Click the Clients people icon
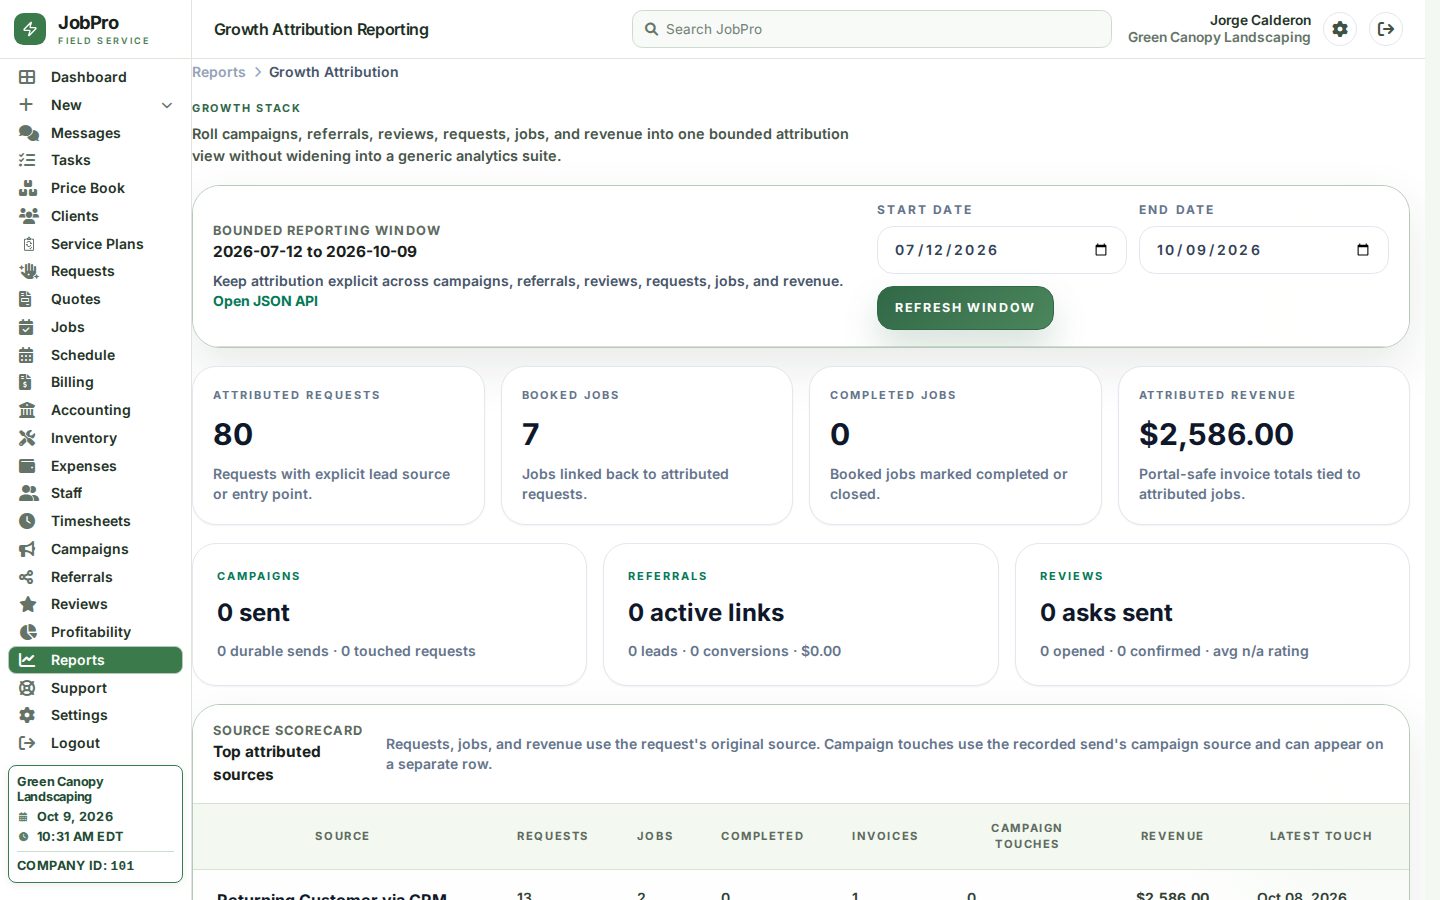The width and height of the screenshot is (1440, 900). pos(28,216)
